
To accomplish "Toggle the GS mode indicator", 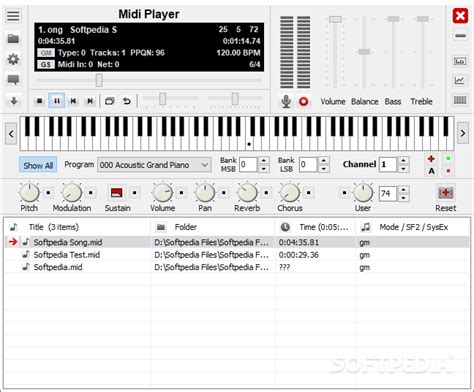I will (x=46, y=64).
